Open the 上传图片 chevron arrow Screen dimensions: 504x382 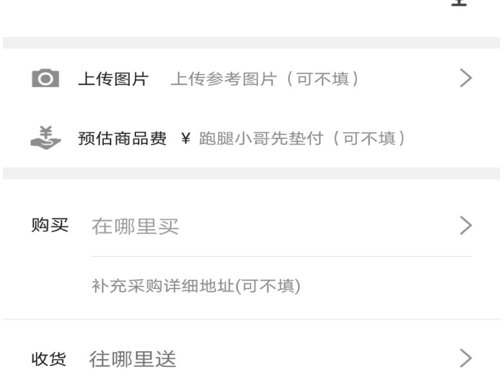(x=466, y=78)
